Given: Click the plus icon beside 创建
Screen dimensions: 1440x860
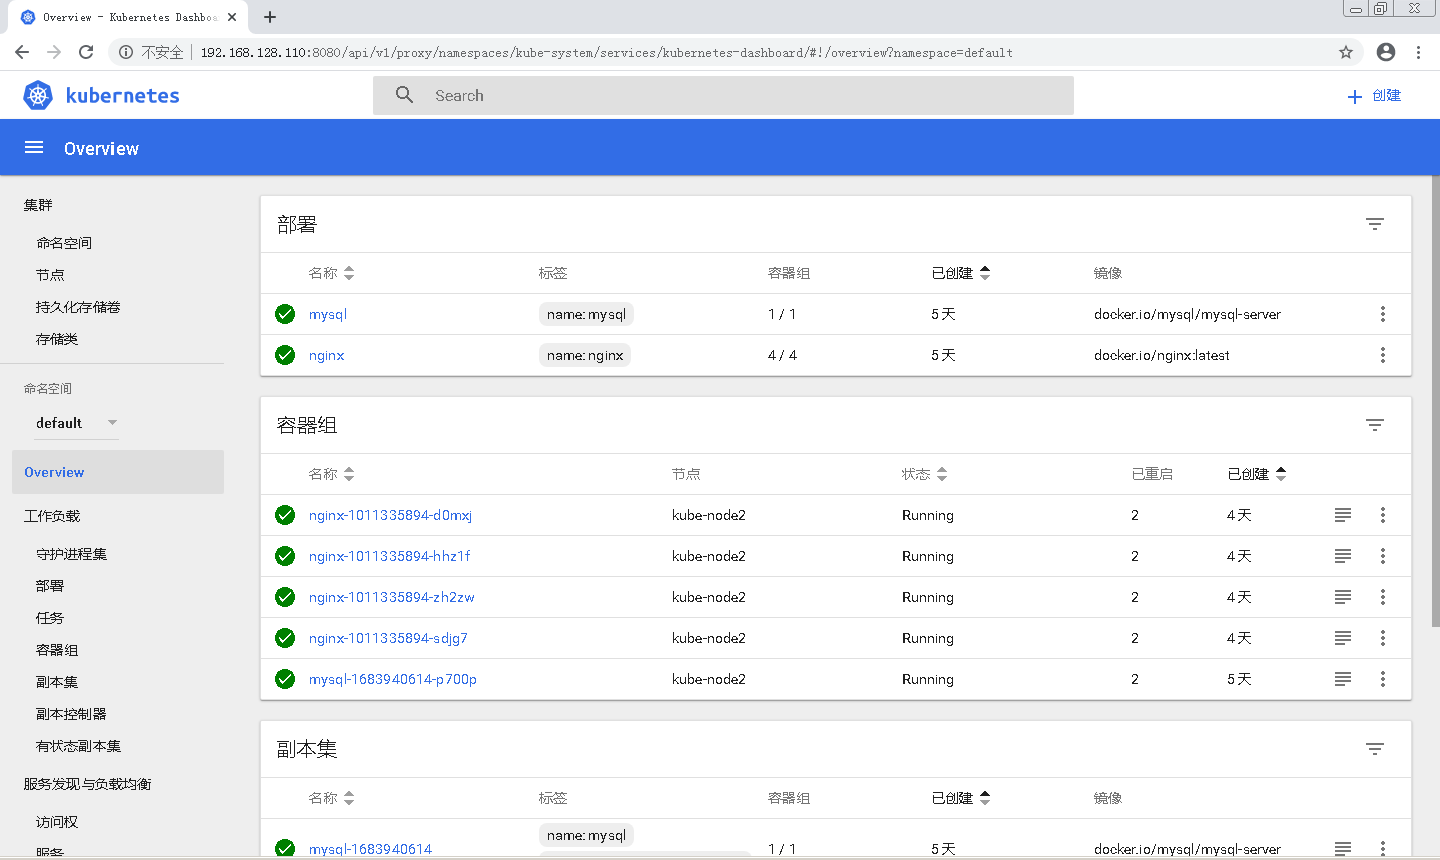Looking at the screenshot, I should (1355, 96).
